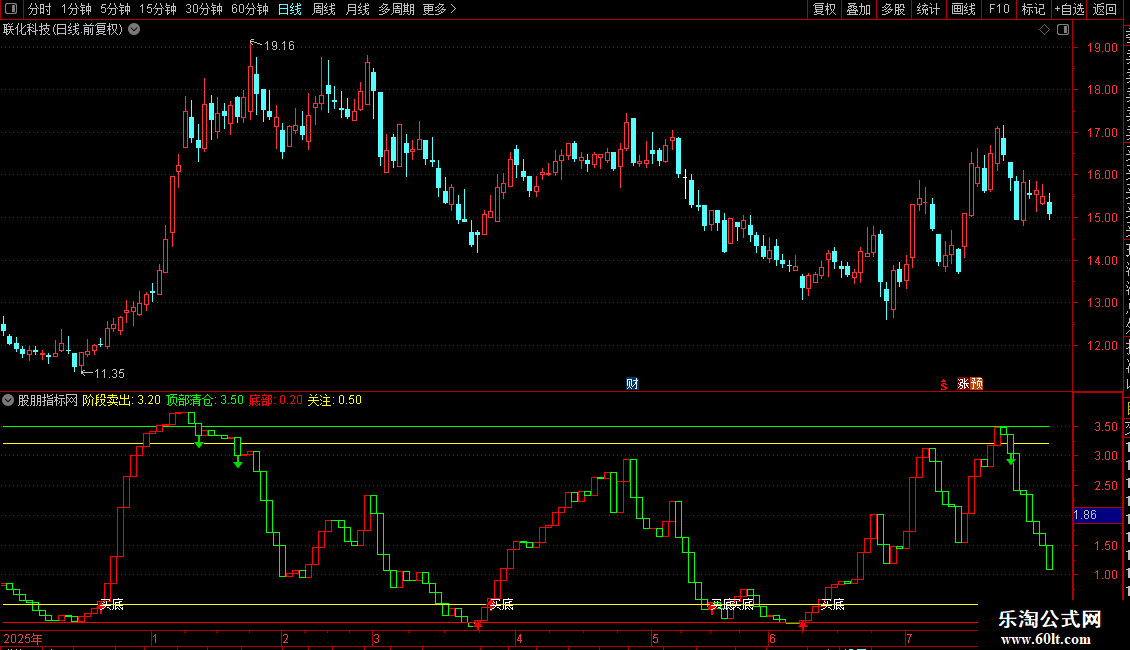Image resolution: width=1130 pixels, height=650 pixels.
Task: Switch to 60分钟 chart tab
Action: click(x=250, y=9)
